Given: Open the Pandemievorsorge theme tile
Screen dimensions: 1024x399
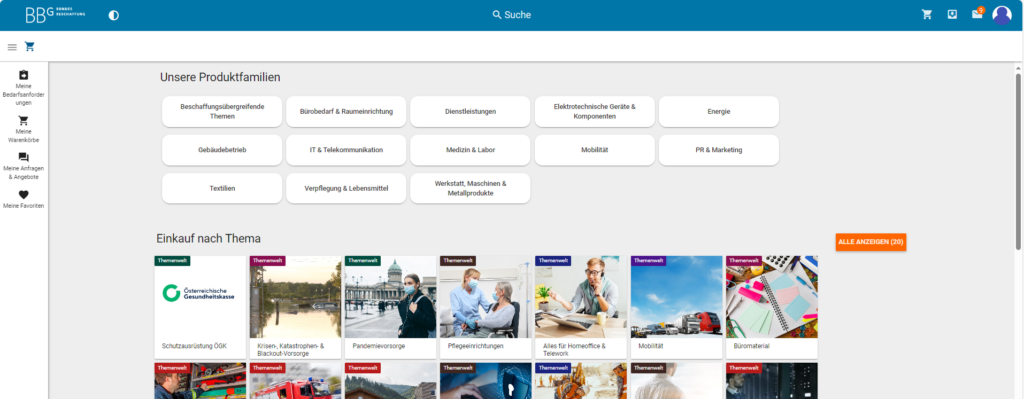Looking at the screenshot, I should pyautogui.click(x=390, y=307).
